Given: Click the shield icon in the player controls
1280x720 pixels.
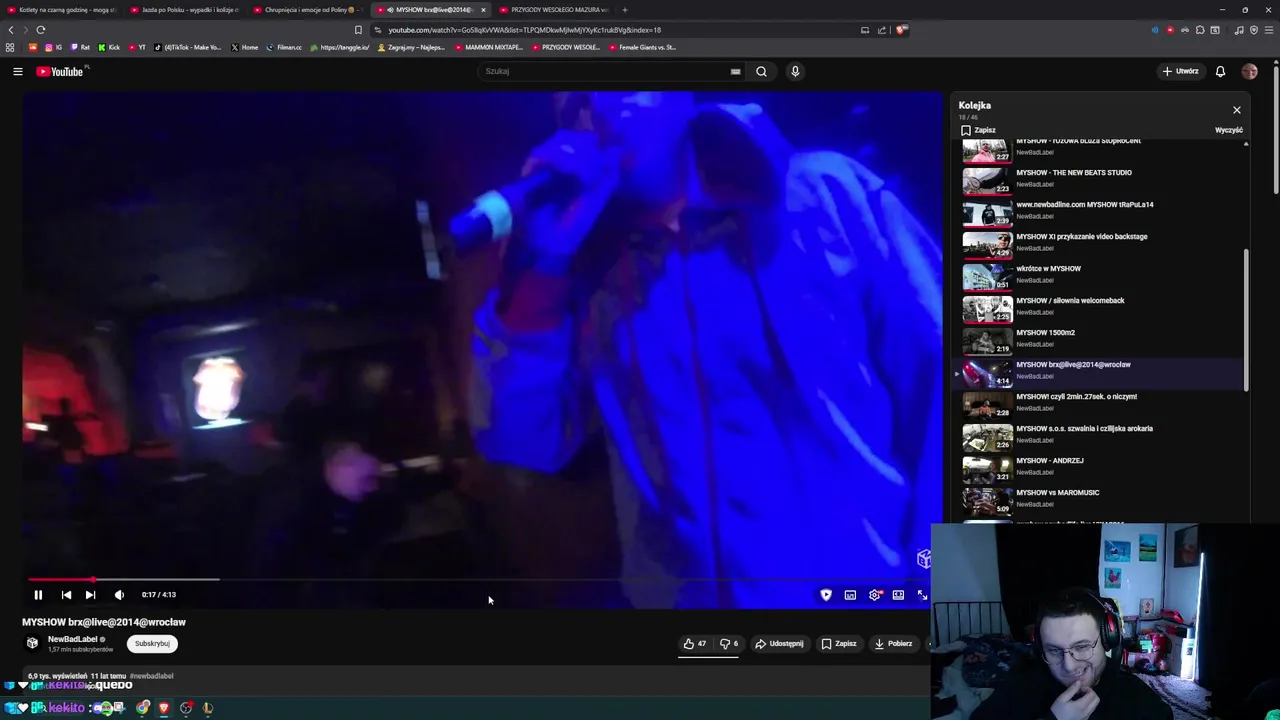Looking at the screenshot, I should click(x=826, y=595).
